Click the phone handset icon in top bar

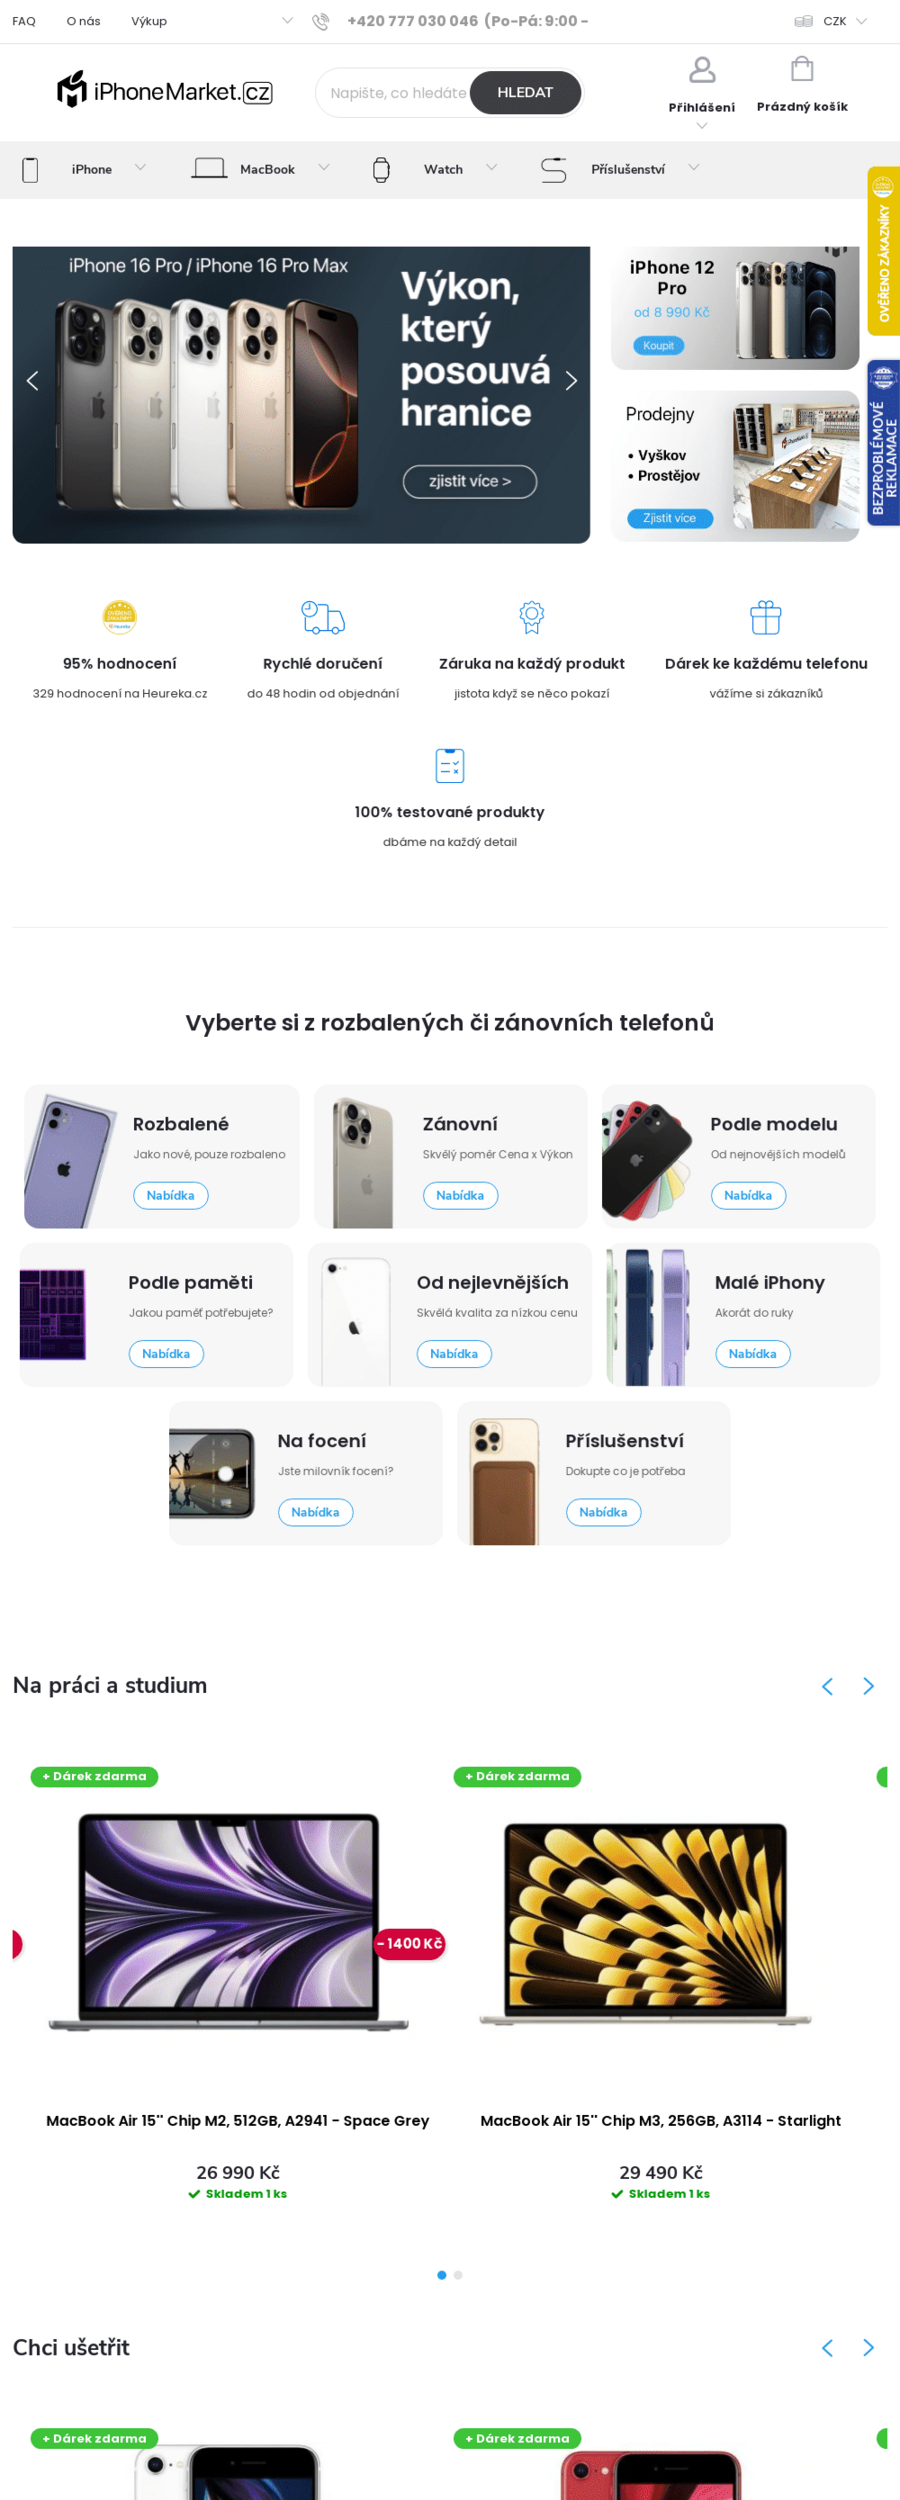coord(320,21)
